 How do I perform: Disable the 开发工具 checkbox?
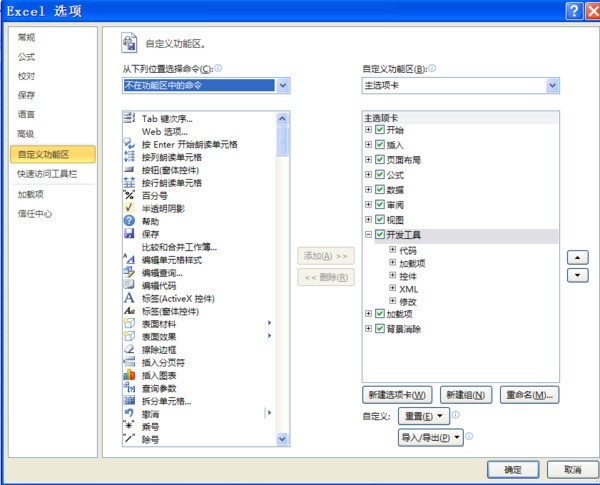click(x=380, y=234)
